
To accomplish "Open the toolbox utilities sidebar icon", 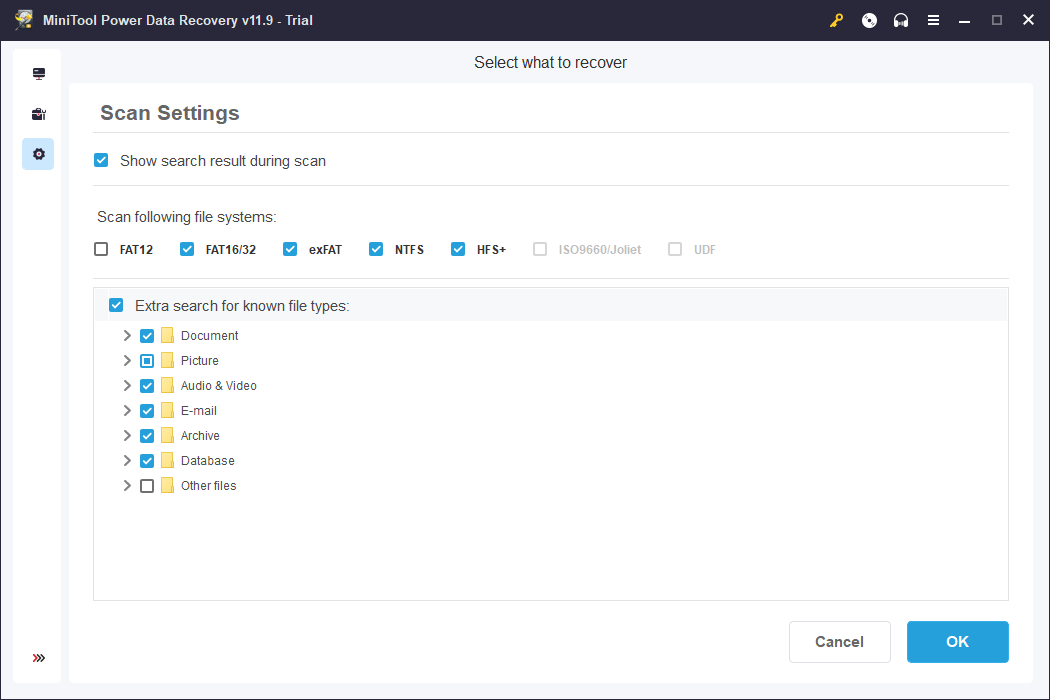I will coord(39,114).
